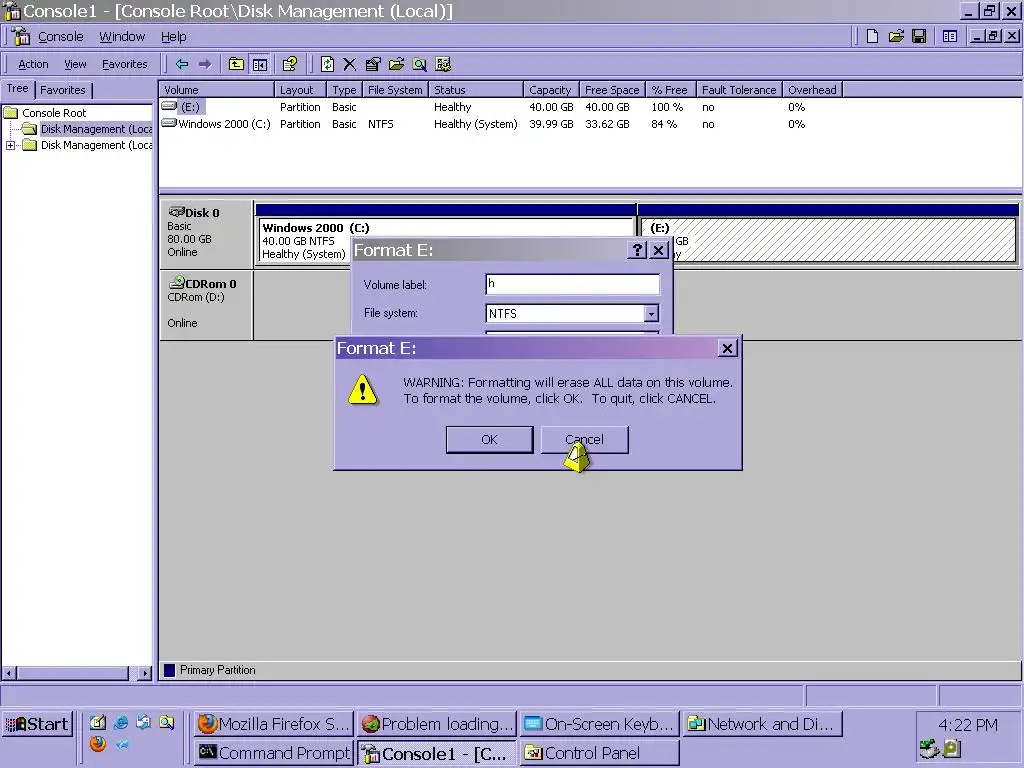Click the scroll right arrow in the tree pane
The width and height of the screenshot is (1024, 768).
(144, 673)
